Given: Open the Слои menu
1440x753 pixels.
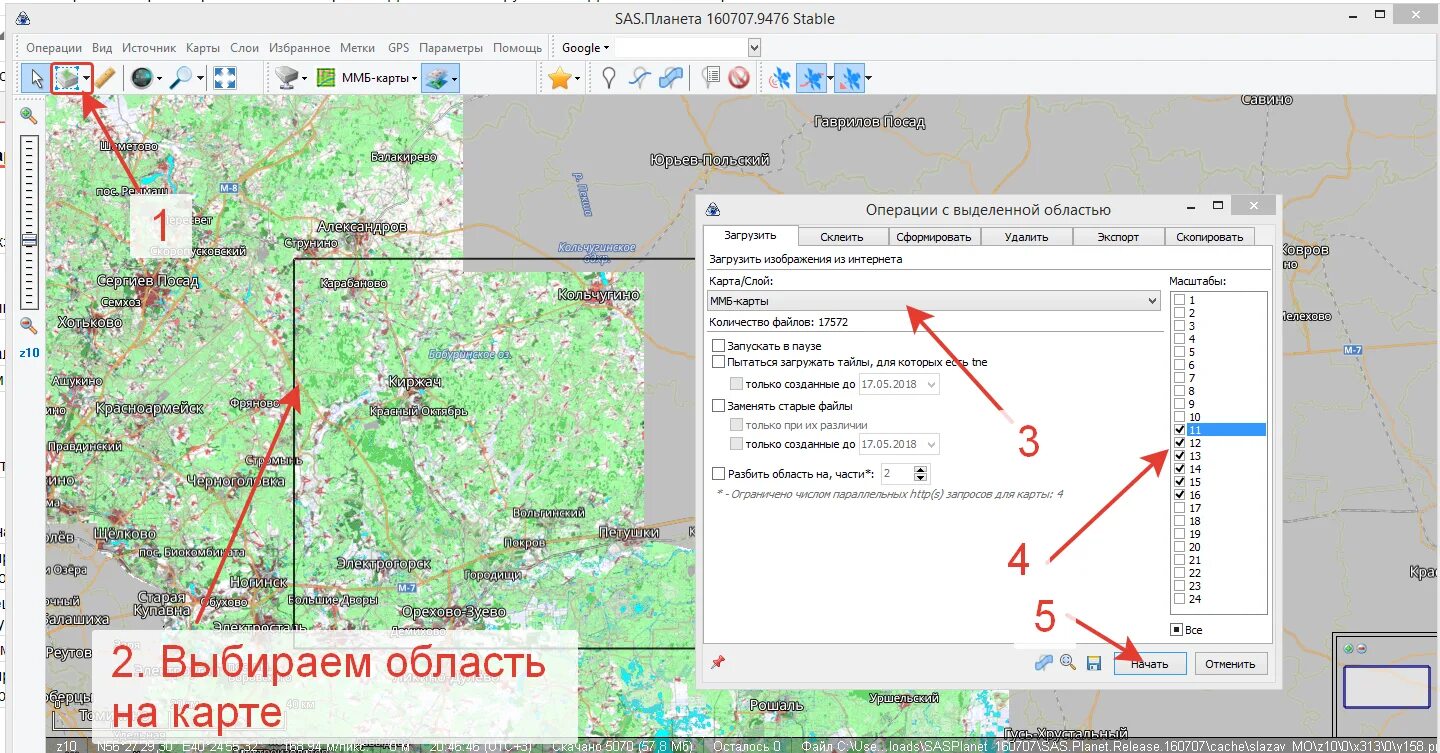Looking at the screenshot, I should [245, 47].
